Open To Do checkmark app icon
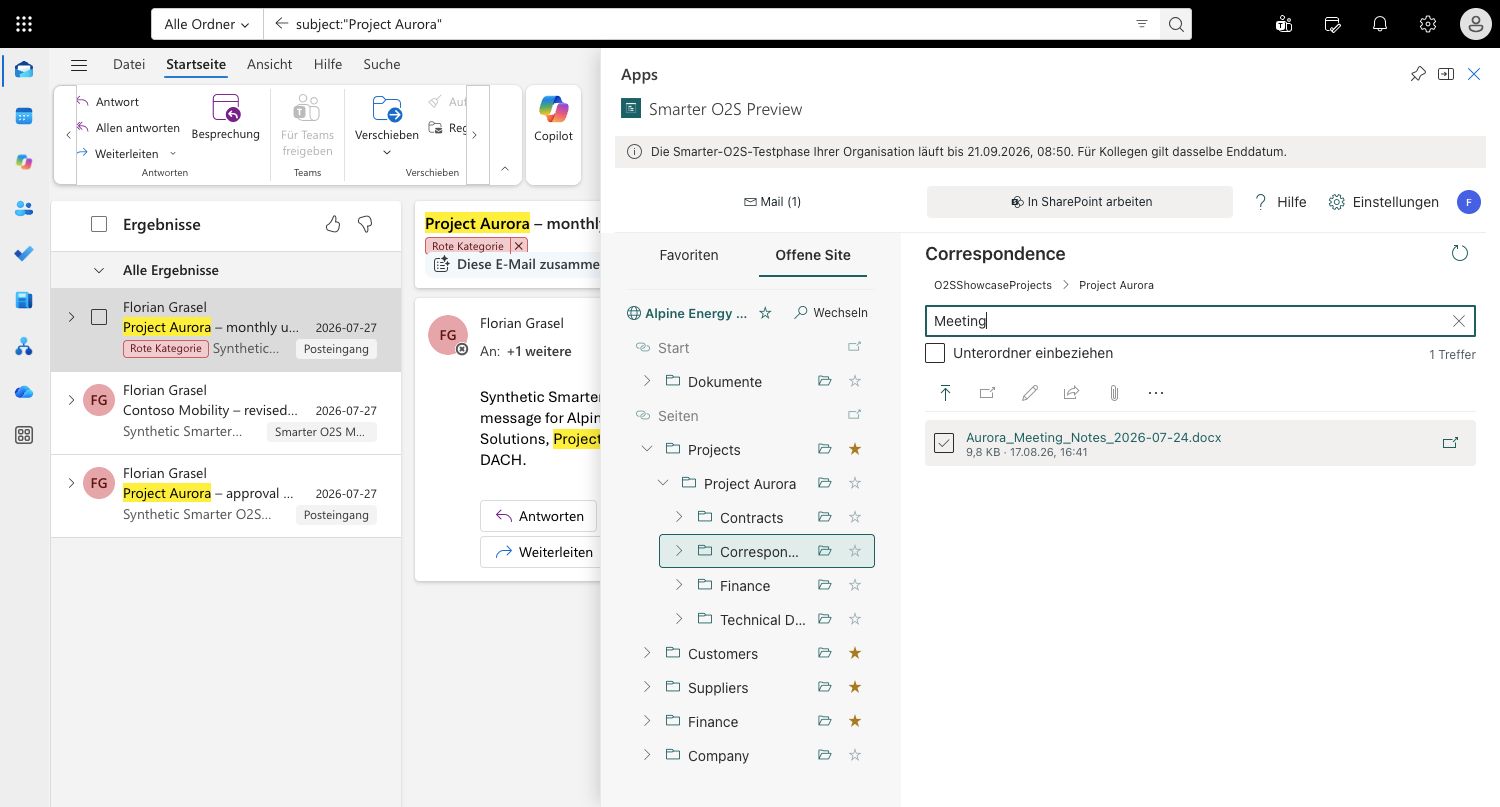This screenshot has width=1500, height=807. [x=24, y=254]
